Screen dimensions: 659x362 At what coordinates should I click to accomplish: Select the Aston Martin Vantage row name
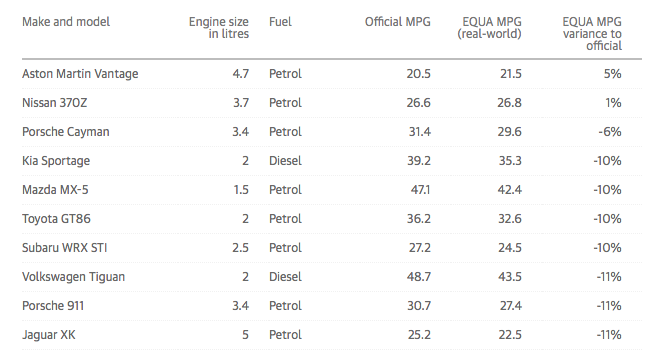pyautogui.click(x=80, y=74)
